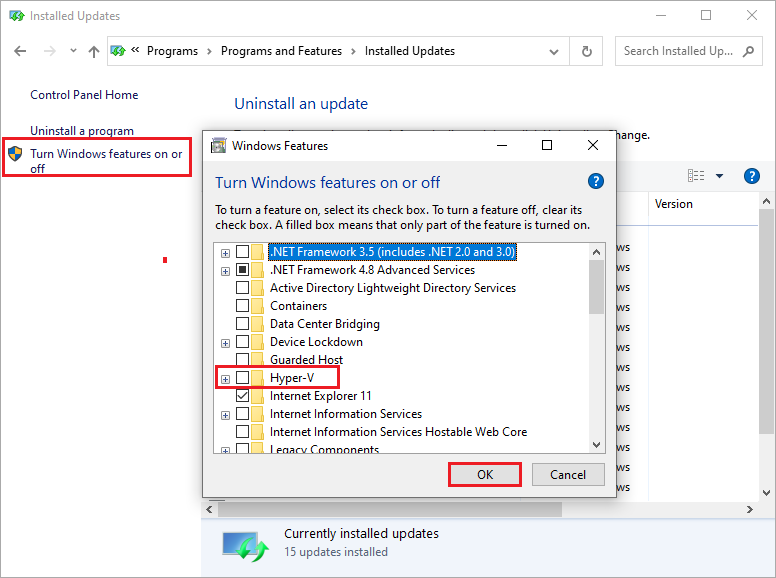The height and width of the screenshot is (578, 776).
Task: Open help in Installed Updates window
Action: 751,176
